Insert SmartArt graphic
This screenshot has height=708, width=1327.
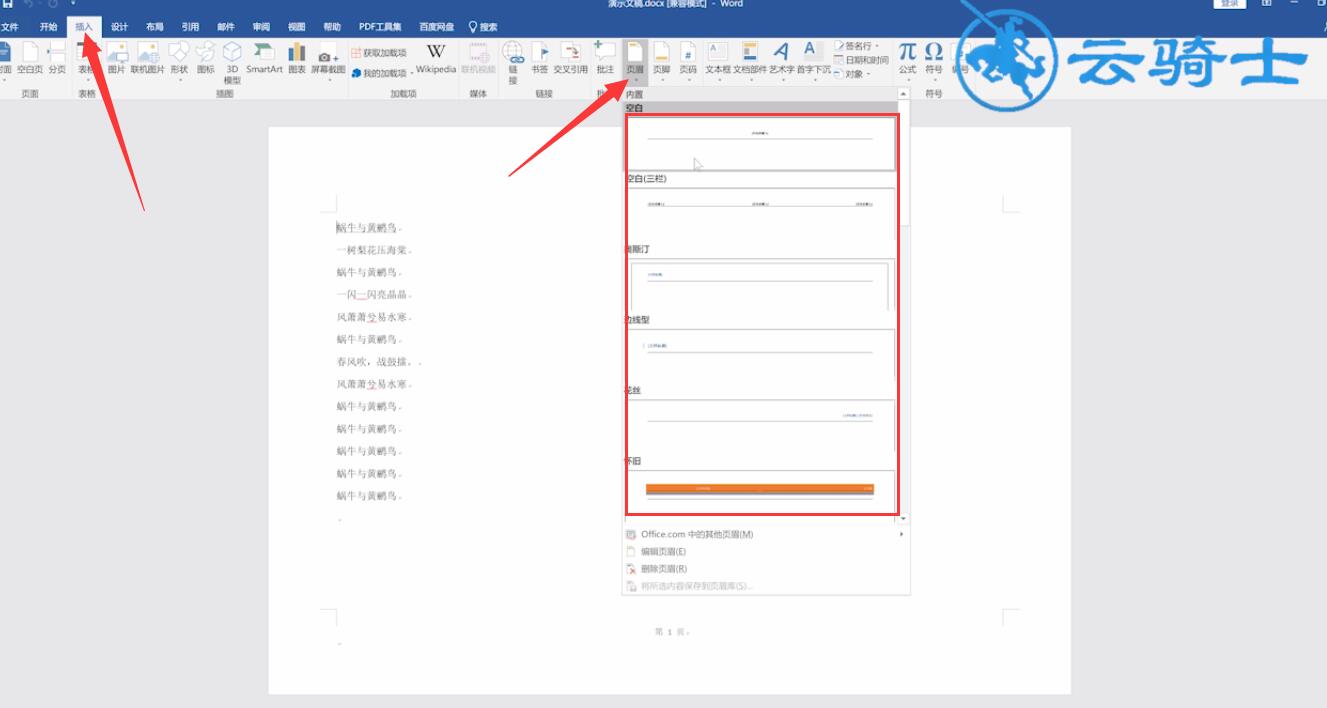point(264,59)
